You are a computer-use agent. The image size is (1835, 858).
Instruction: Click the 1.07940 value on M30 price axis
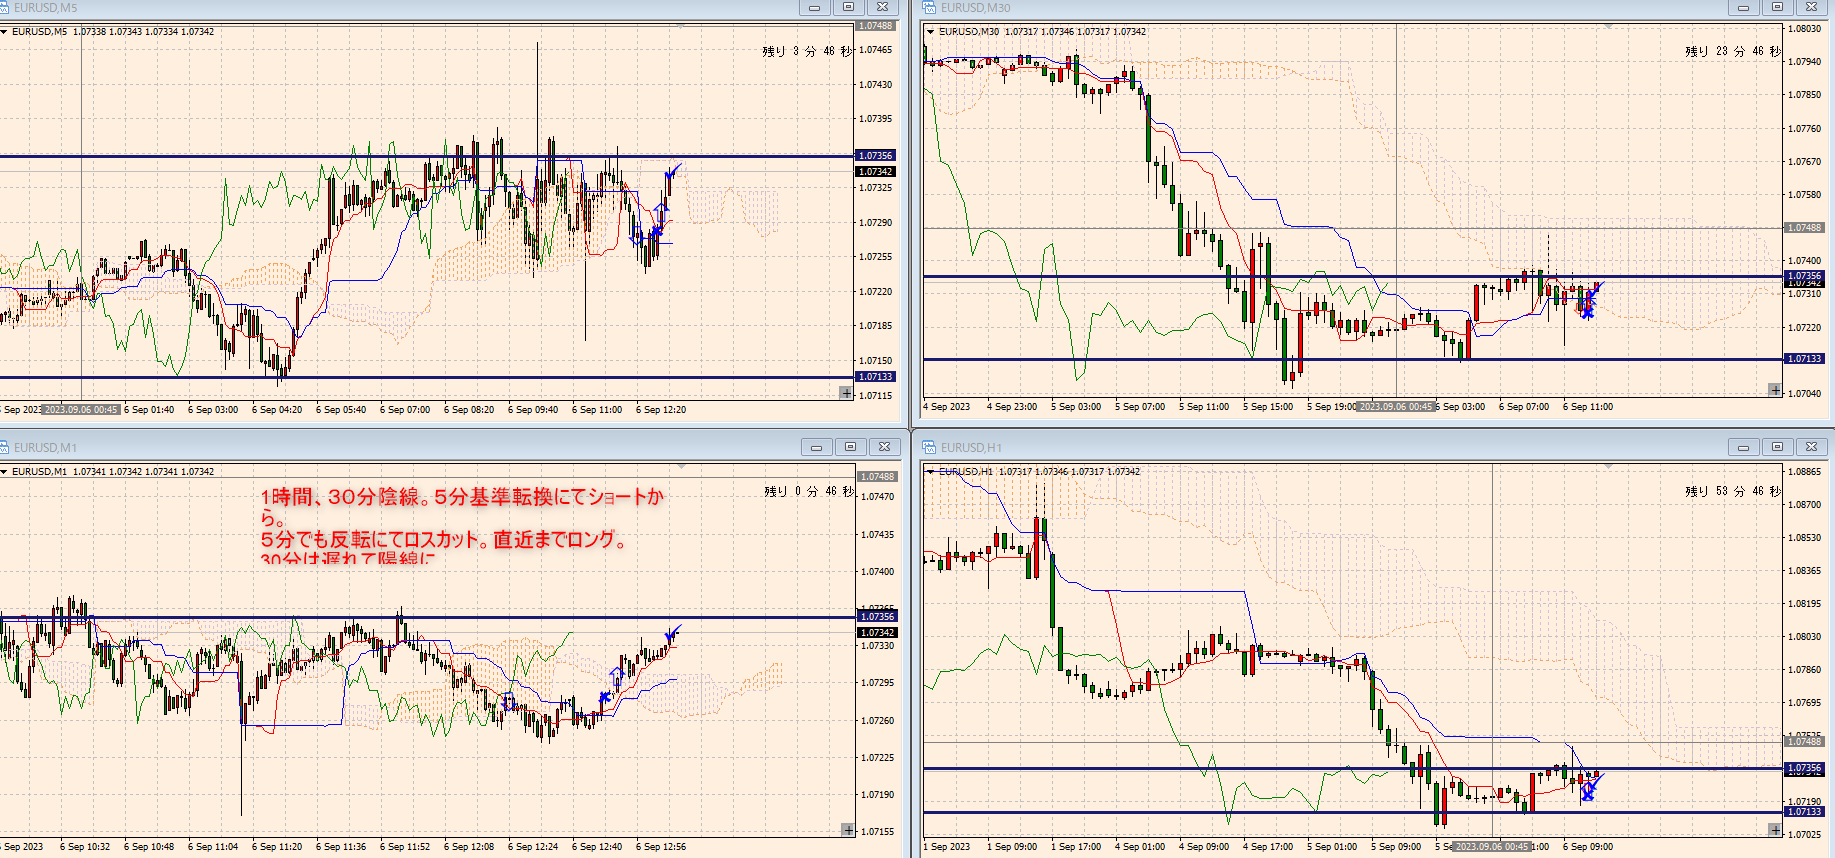click(1805, 62)
